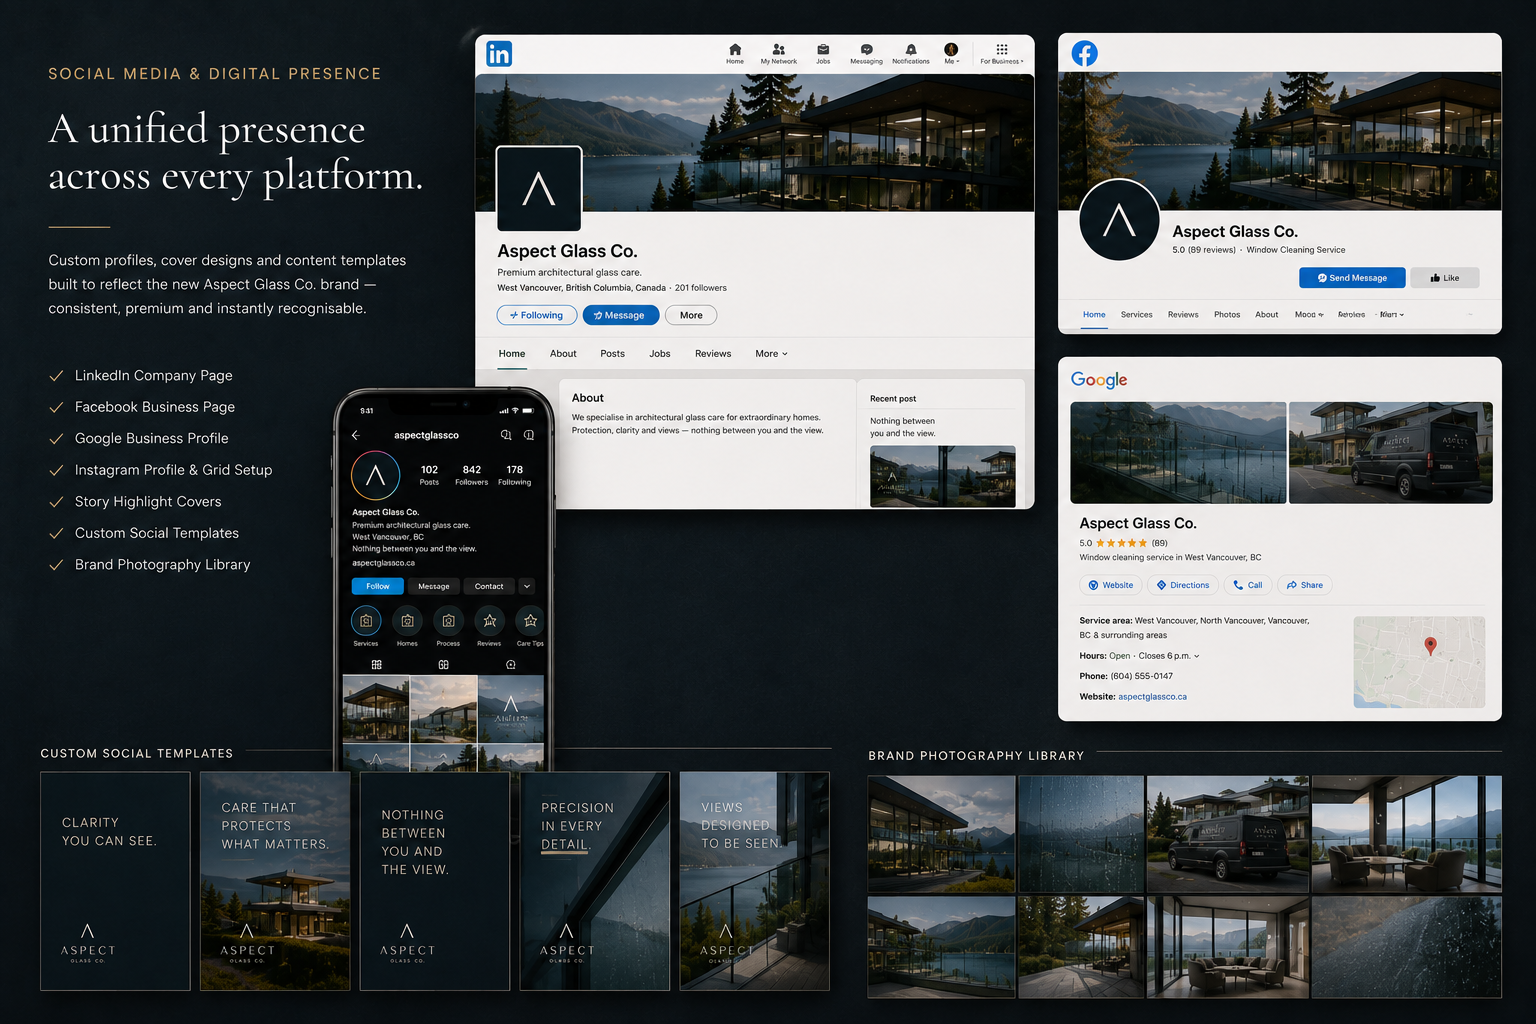The height and width of the screenshot is (1024, 1536).
Task: Open the Photos tab on Facebook page
Action: pos(1227,315)
